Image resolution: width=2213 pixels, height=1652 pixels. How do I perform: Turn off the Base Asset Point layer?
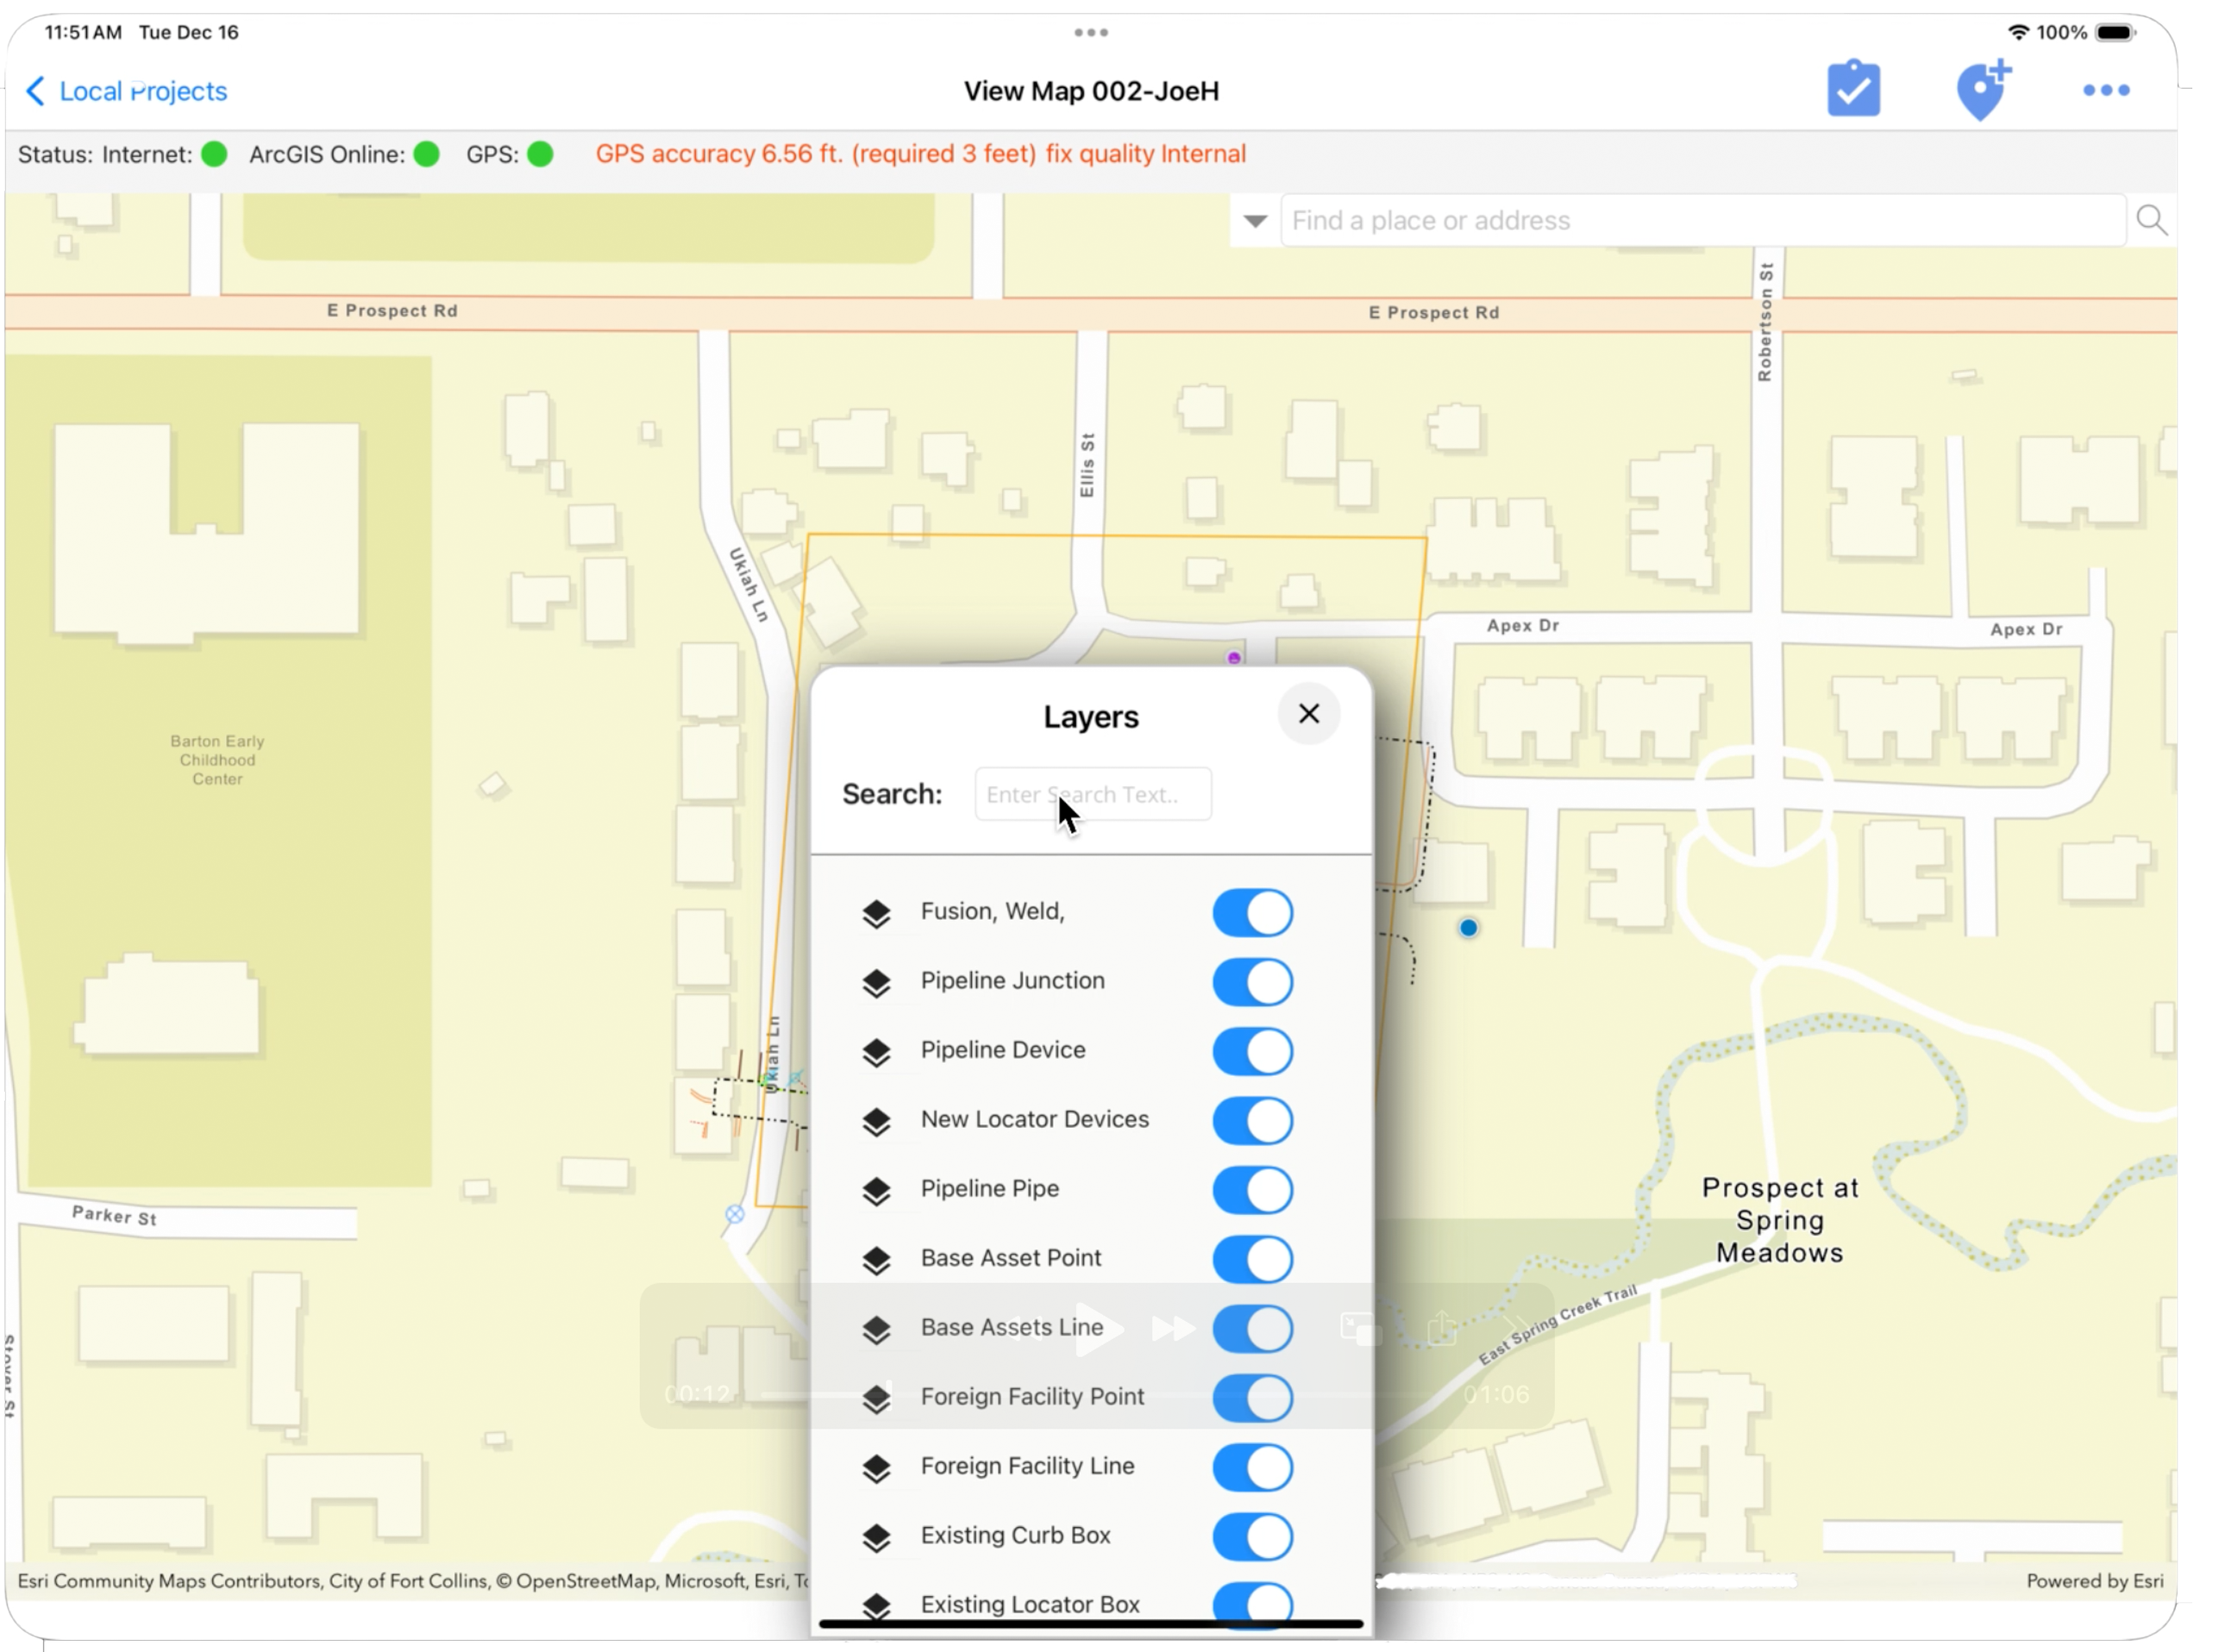click(1252, 1259)
